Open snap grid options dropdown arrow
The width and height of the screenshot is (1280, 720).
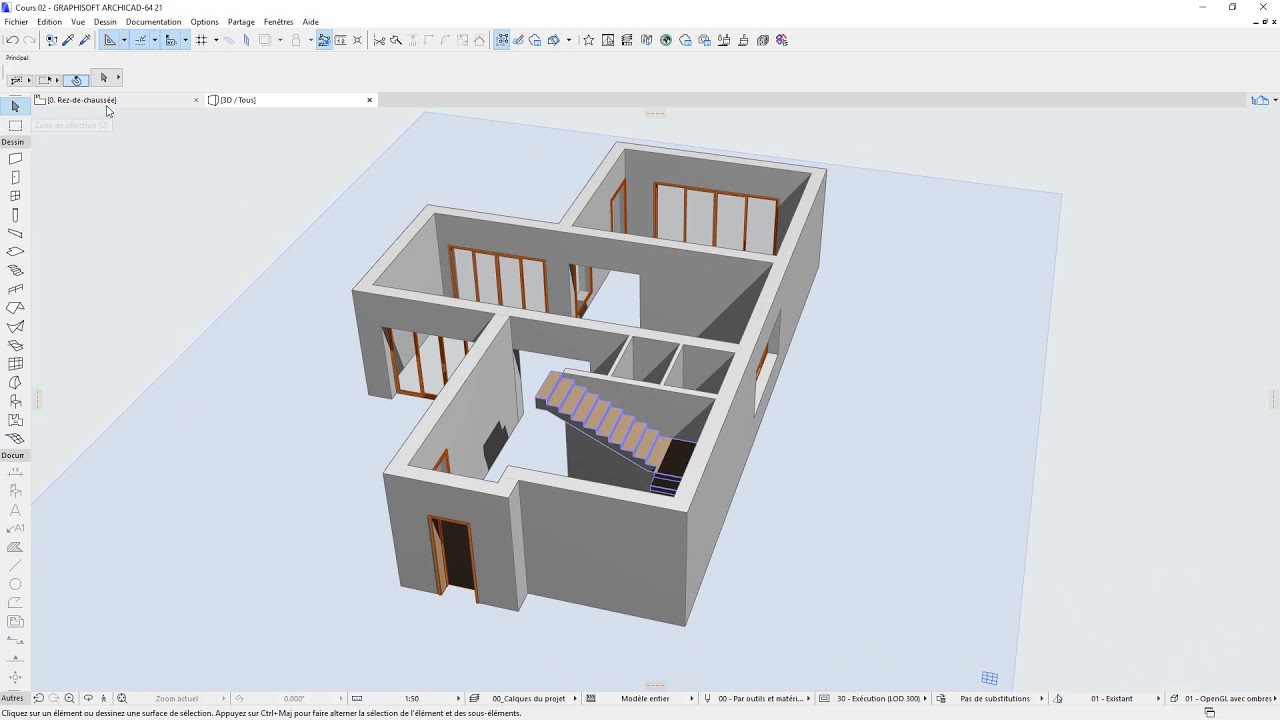coord(216,40)
